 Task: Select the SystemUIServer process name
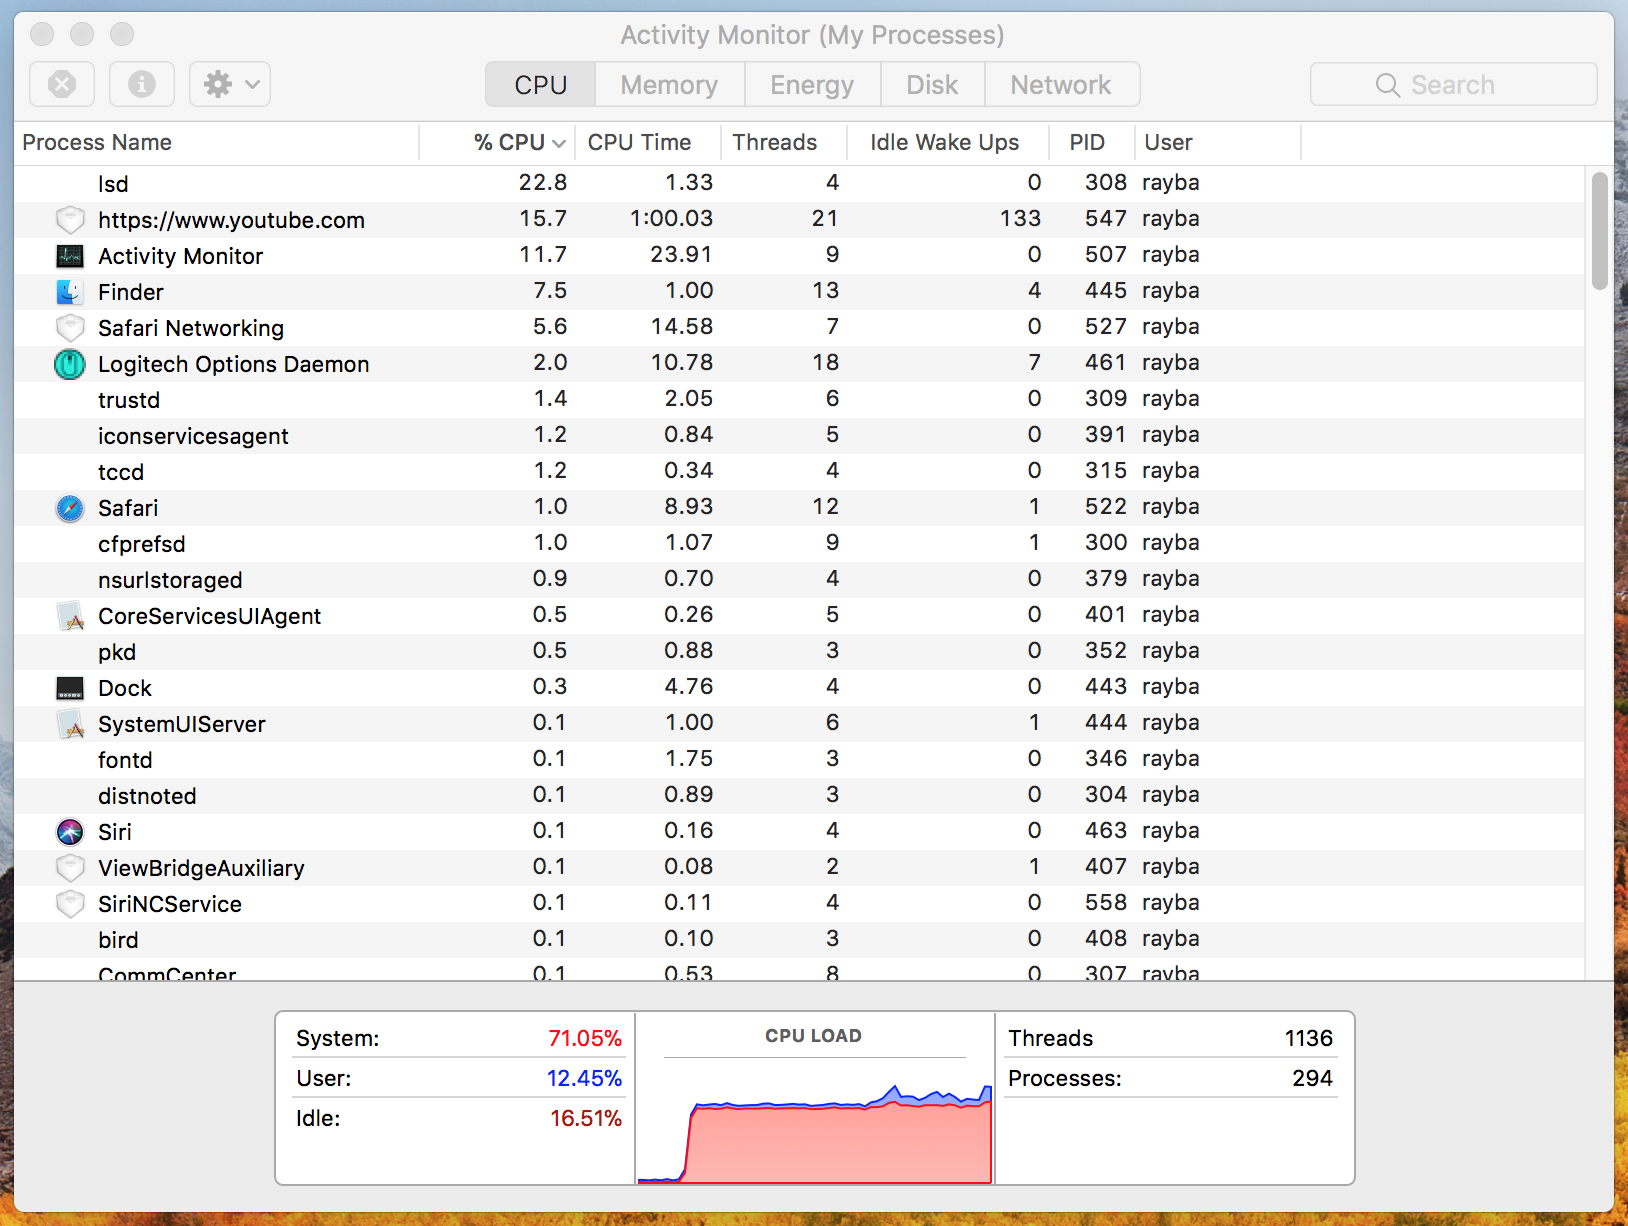pos(181,724)
